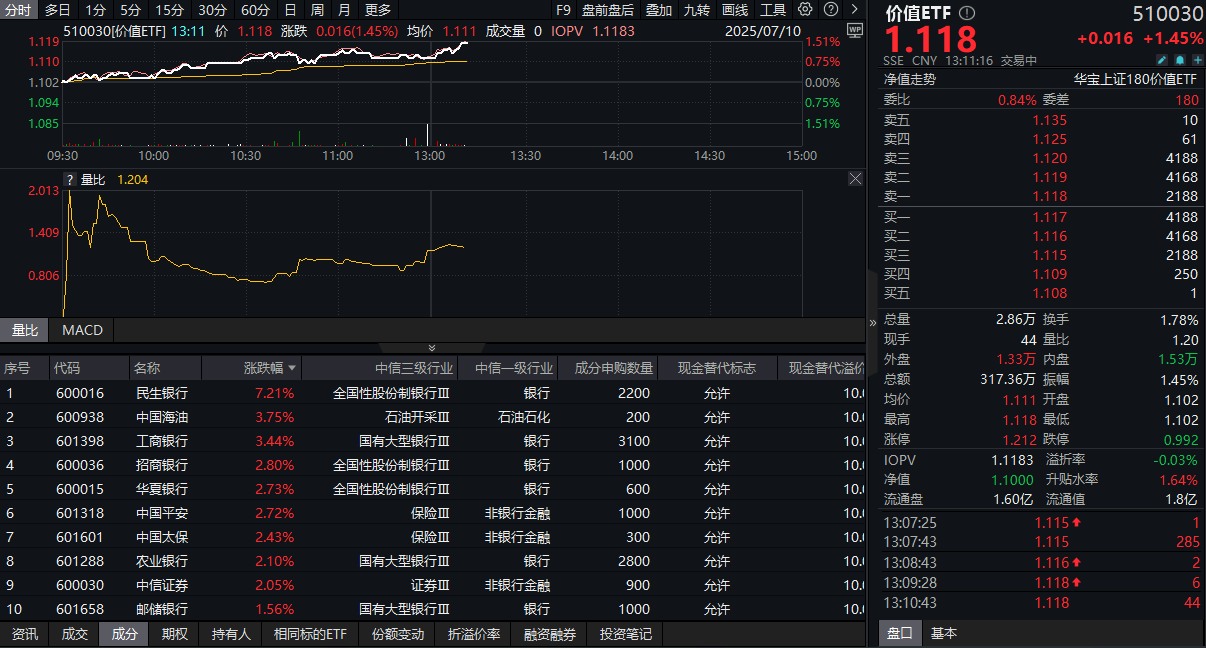Open chart settings via the gear icon
This screenshot has height=648, width=1206.
point(805,9)
